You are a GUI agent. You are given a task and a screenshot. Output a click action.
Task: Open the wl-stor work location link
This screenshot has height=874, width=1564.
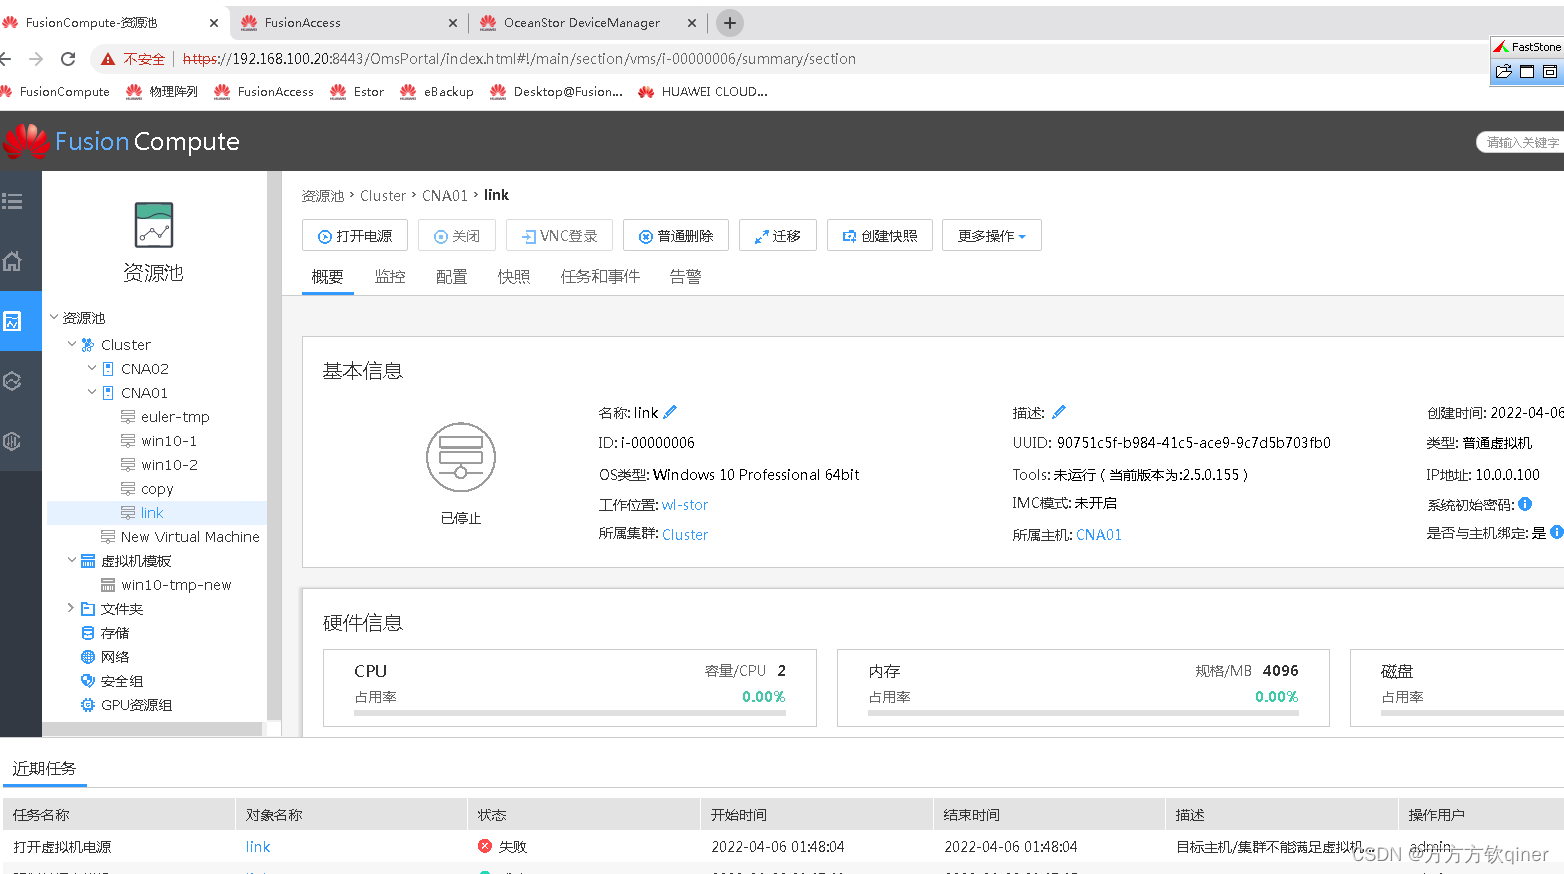coord(685,505)
